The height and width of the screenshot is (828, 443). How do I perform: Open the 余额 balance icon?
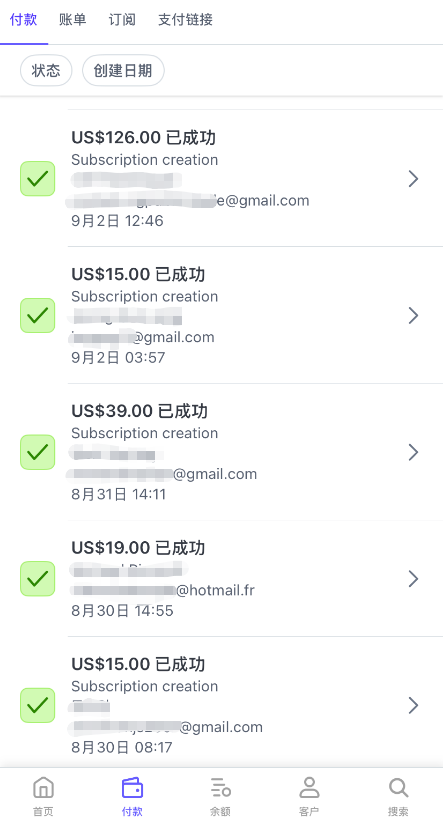[220, 788]
